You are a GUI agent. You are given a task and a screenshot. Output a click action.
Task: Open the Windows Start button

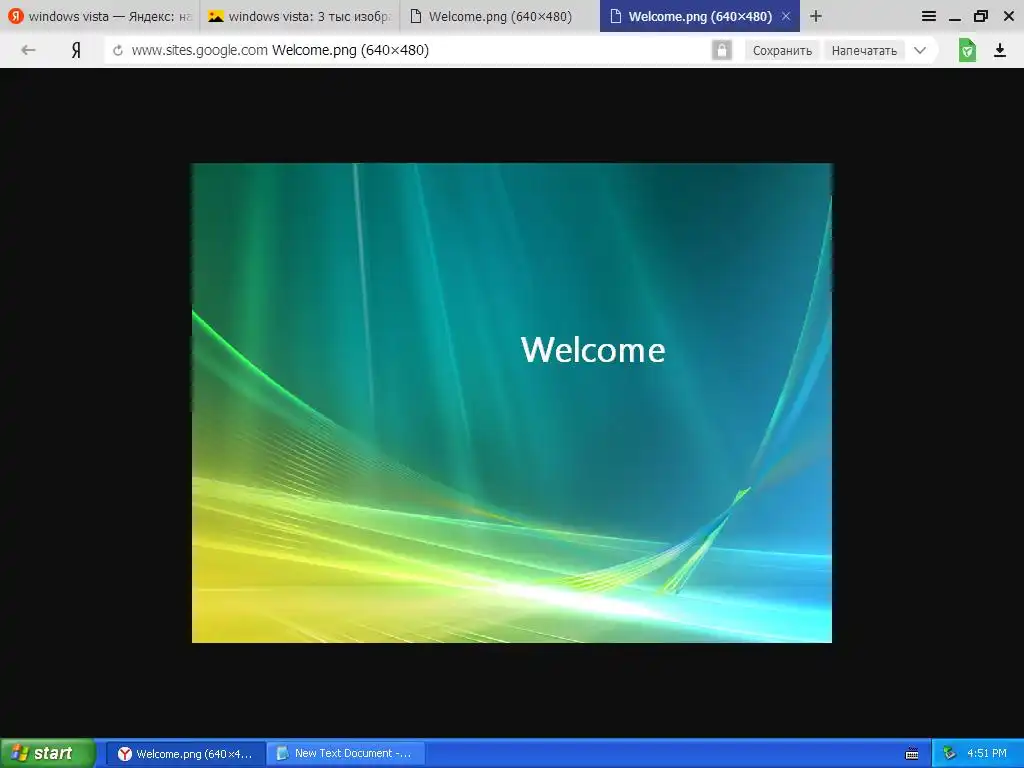pos(48,754)
